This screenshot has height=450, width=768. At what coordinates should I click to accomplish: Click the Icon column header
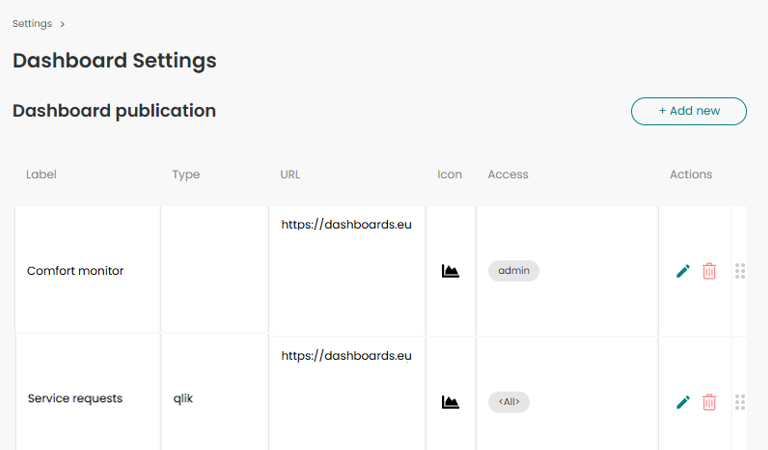(449, 174)
